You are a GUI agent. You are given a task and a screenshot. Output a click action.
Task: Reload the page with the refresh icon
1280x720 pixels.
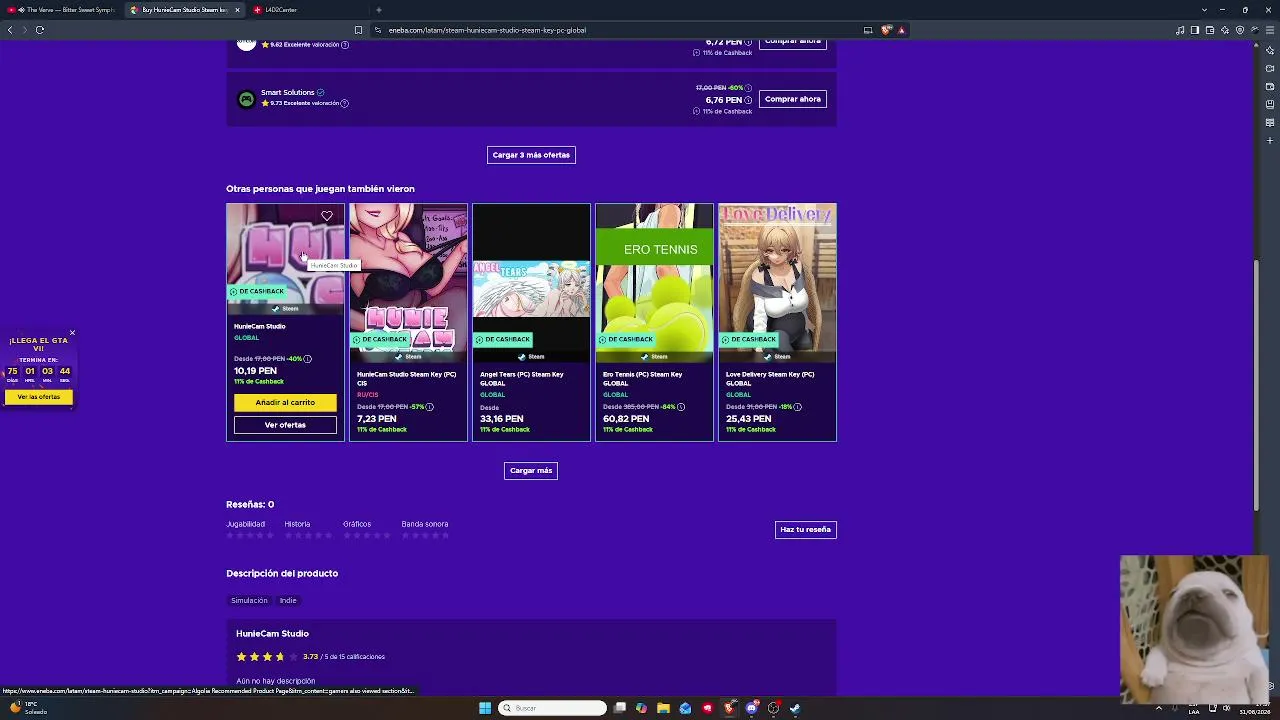pyautogui.click(x=40, y=30)
